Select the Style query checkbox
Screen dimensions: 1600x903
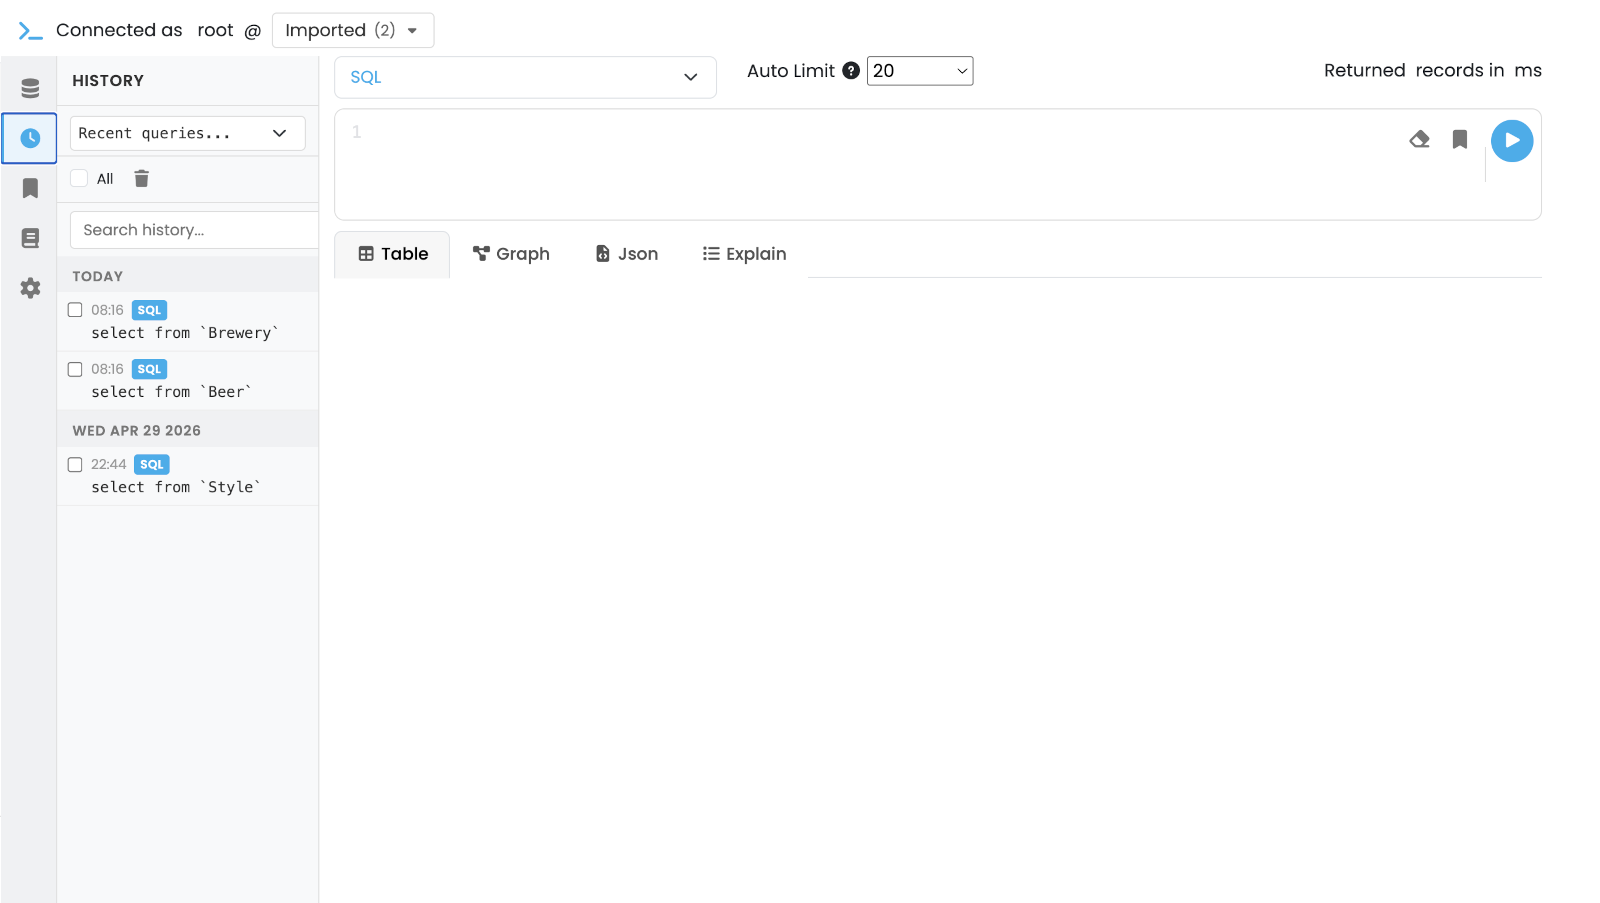[x=75, y=464]
